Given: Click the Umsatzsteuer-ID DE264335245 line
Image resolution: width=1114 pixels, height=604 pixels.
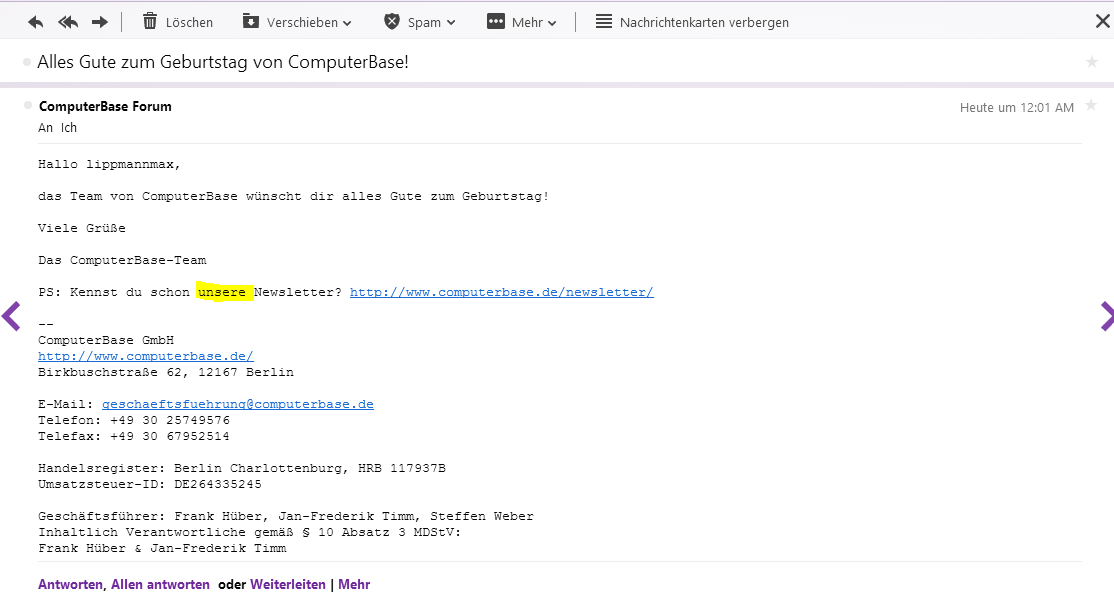Looking at the screenshot, I should pos(150,484).
